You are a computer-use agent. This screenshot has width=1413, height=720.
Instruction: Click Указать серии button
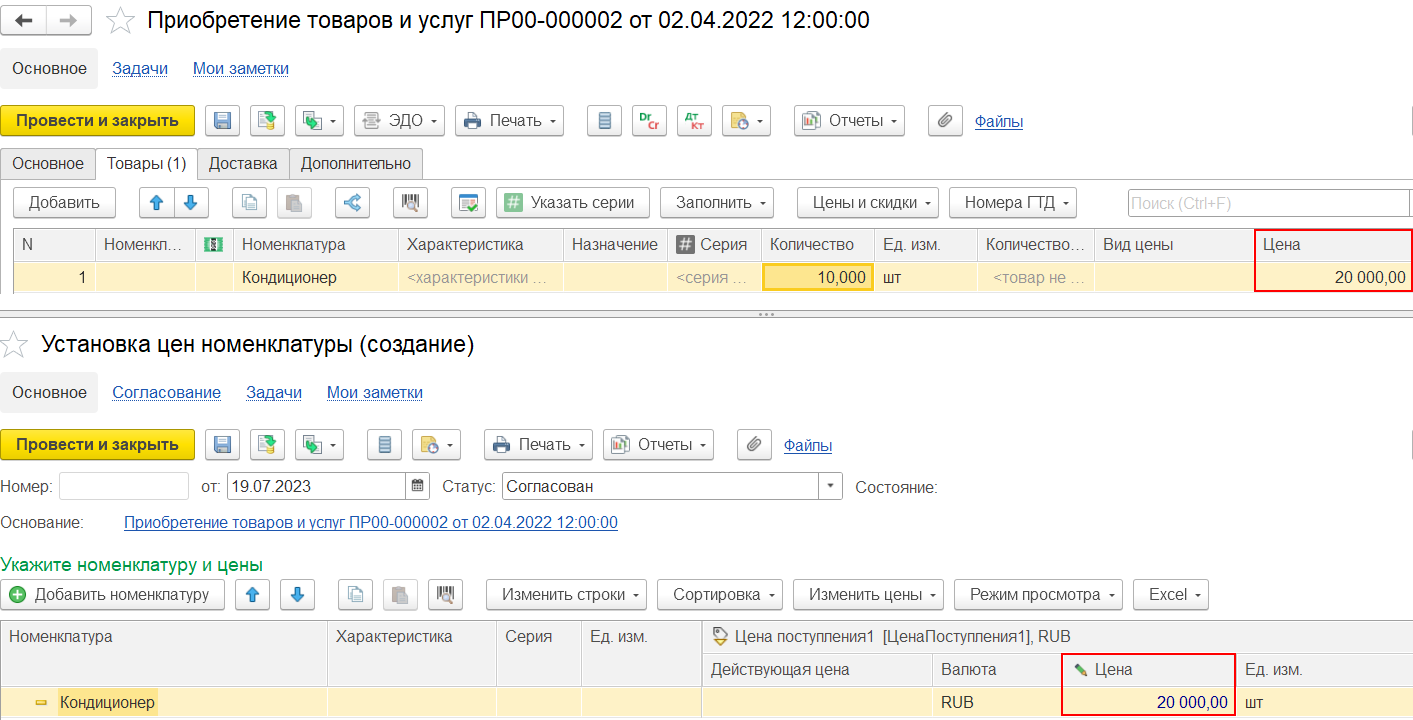click(x=572, y=203)
